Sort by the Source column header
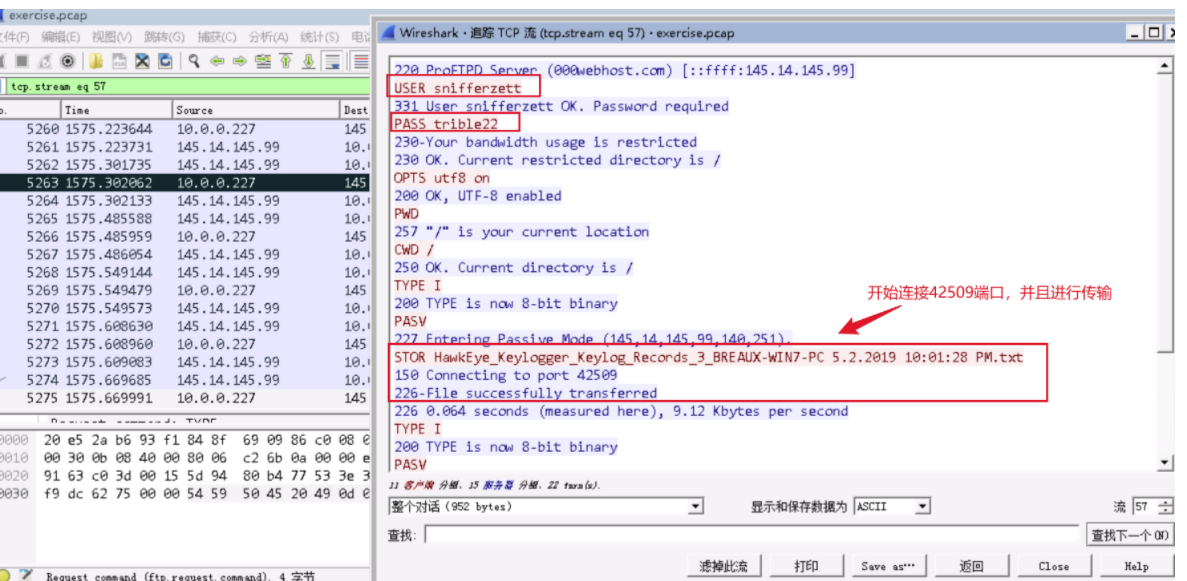This screenshot has height=581, width=1187. tap(257, 110)
